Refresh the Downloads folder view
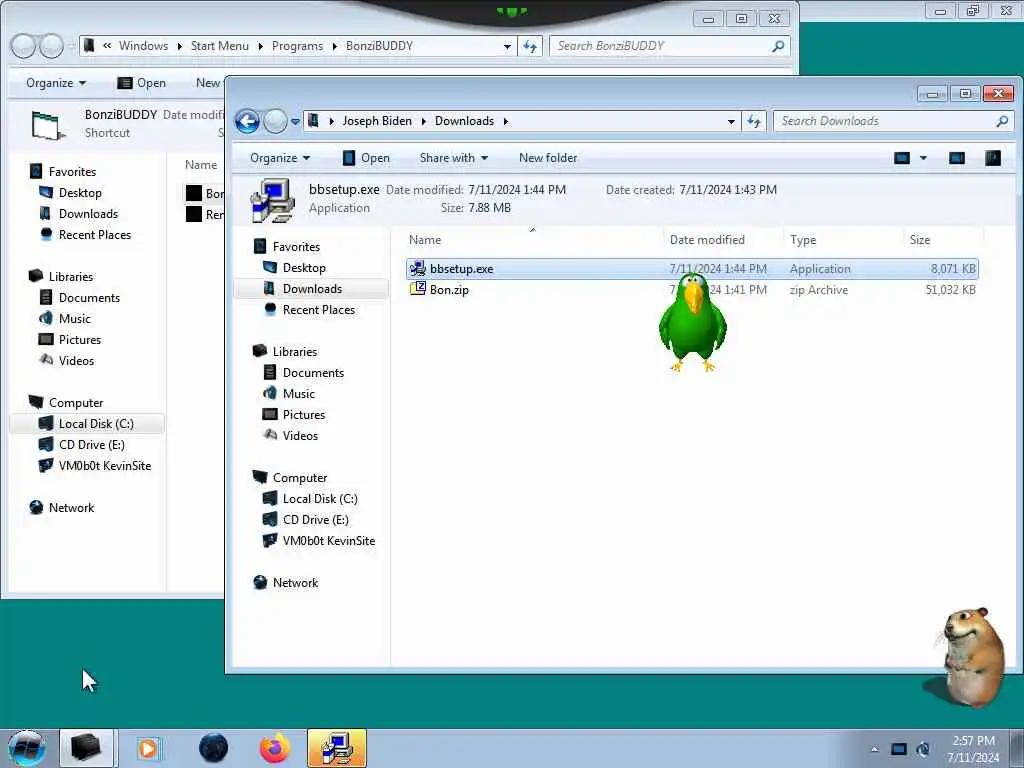The height and width of the screenshot is (768, 1024). click(754, 121)
